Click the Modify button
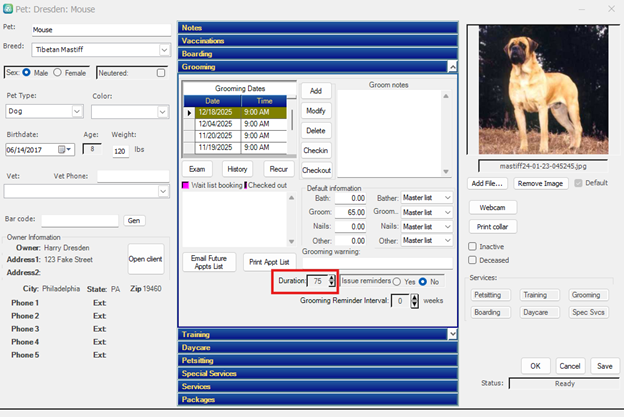The width and height of the screenshot is (624, 417). 316,111
